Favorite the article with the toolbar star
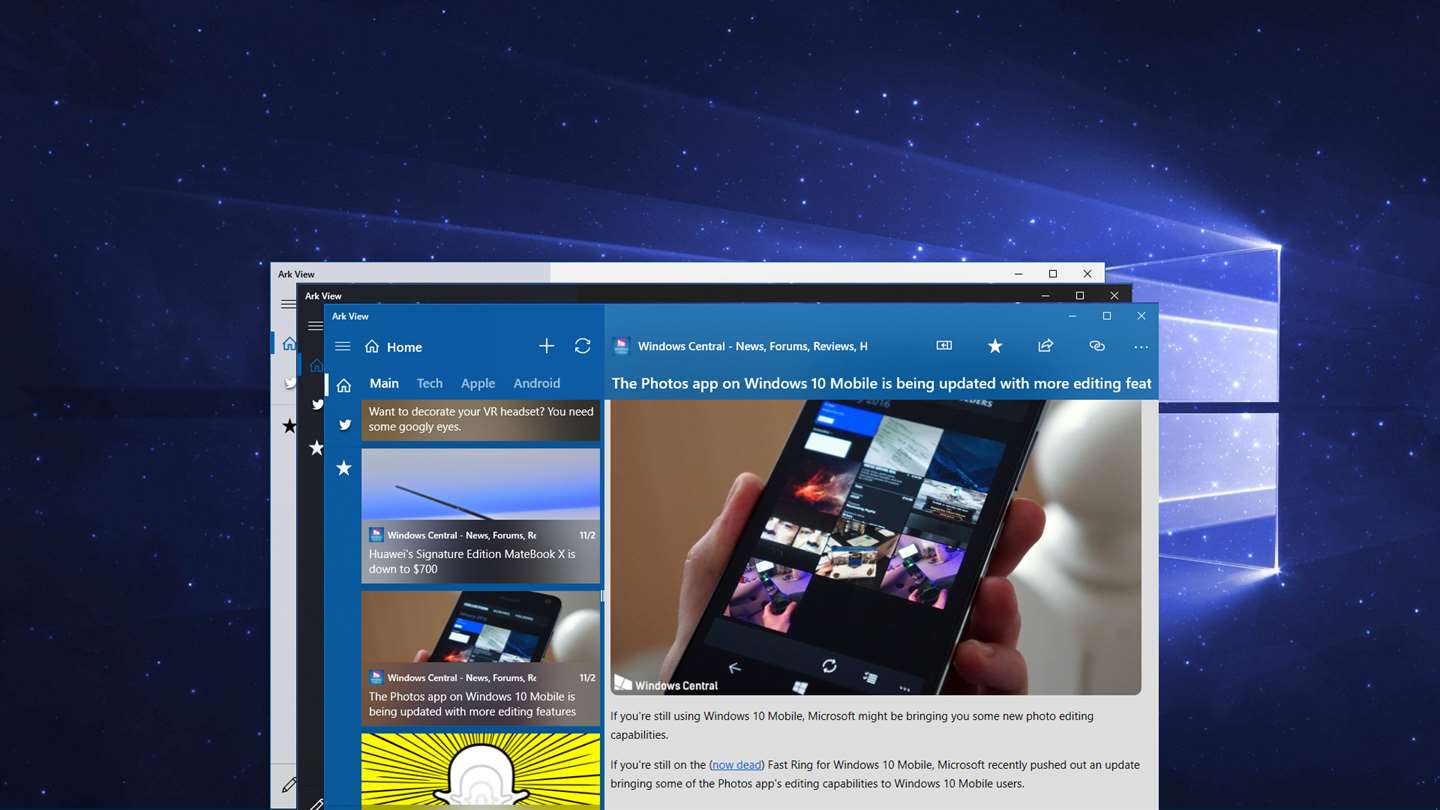The width and height of the screenshot is (1440, 810). click(x=995, y=346)
